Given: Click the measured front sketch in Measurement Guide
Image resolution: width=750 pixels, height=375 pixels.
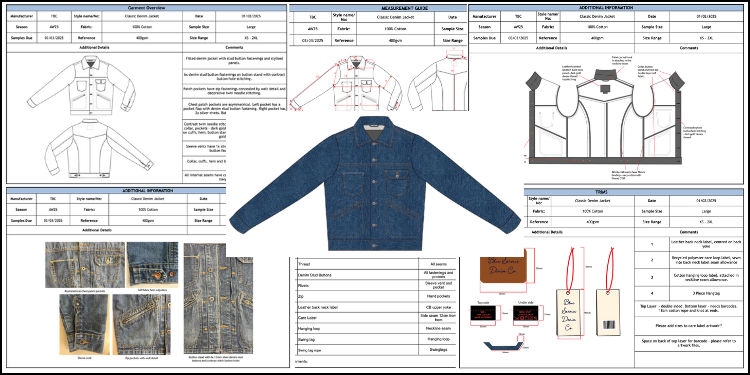Looking at the screenshot, I should pyautogui.click(x=347, y=83).
